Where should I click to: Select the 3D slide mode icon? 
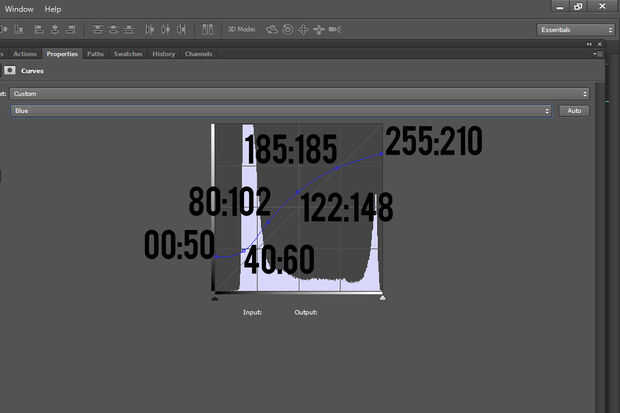coord(319,29)
